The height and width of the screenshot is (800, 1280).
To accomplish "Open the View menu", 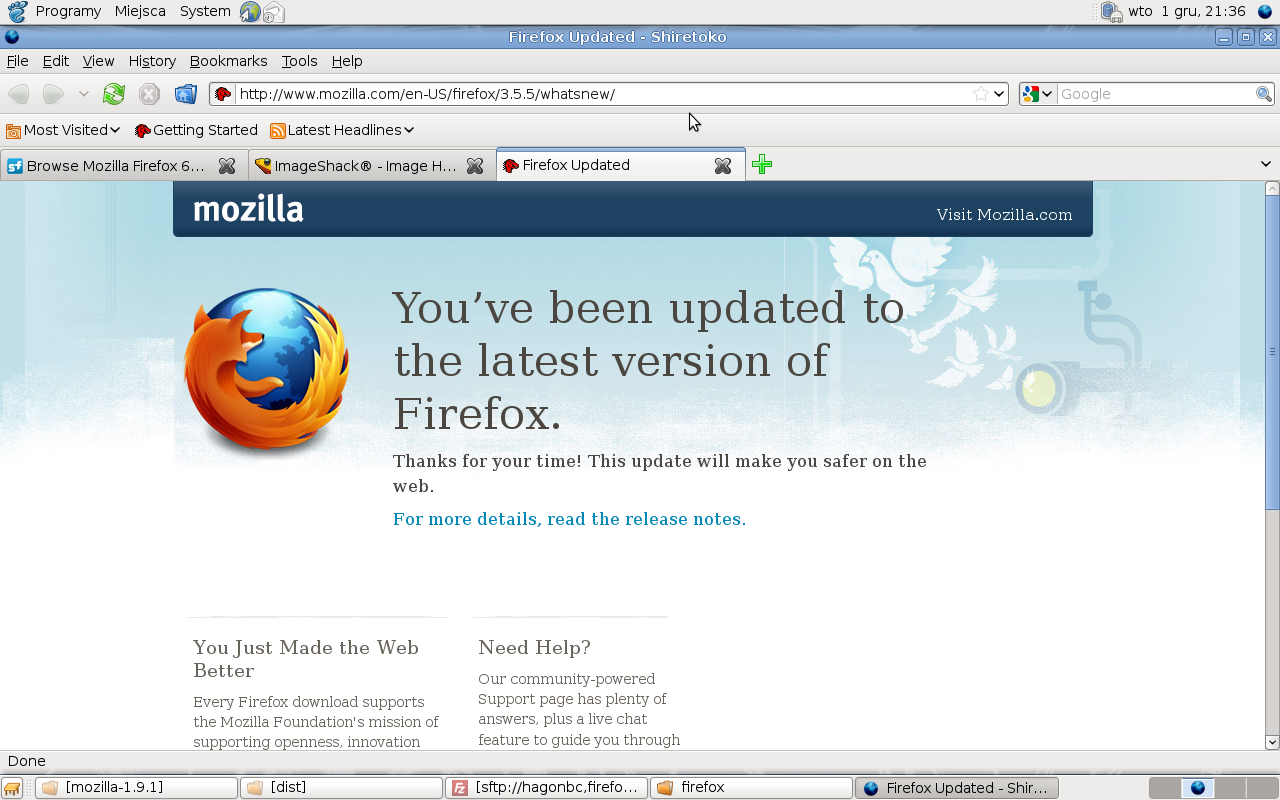I will (98, 61).
